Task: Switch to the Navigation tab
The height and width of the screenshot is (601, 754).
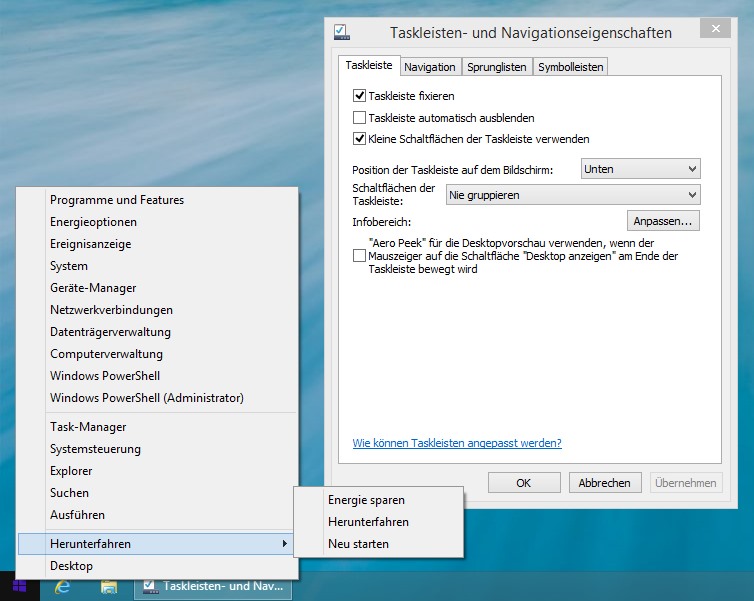Action: pyautogui.click(x=429, y=67)
